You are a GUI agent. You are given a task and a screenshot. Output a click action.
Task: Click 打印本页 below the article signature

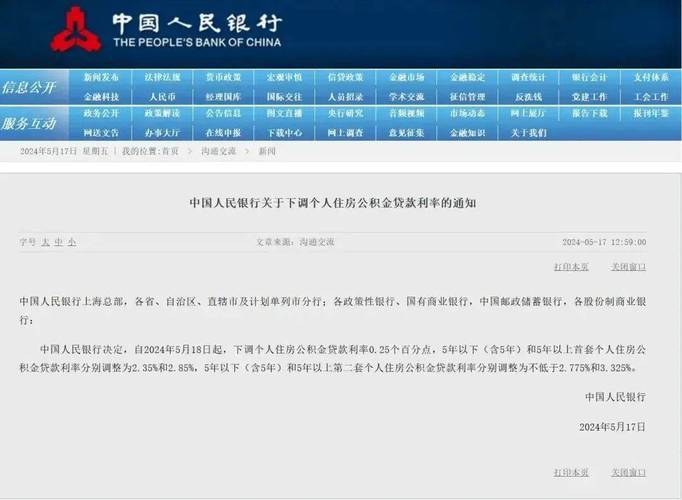[x=571, y=472]
